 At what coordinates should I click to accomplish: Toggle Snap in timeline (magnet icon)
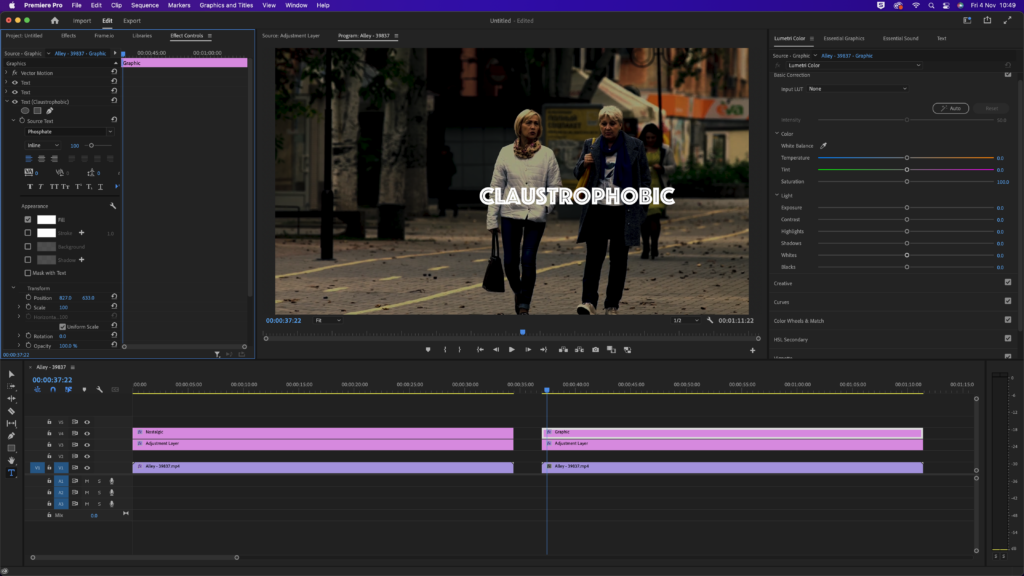53,390
